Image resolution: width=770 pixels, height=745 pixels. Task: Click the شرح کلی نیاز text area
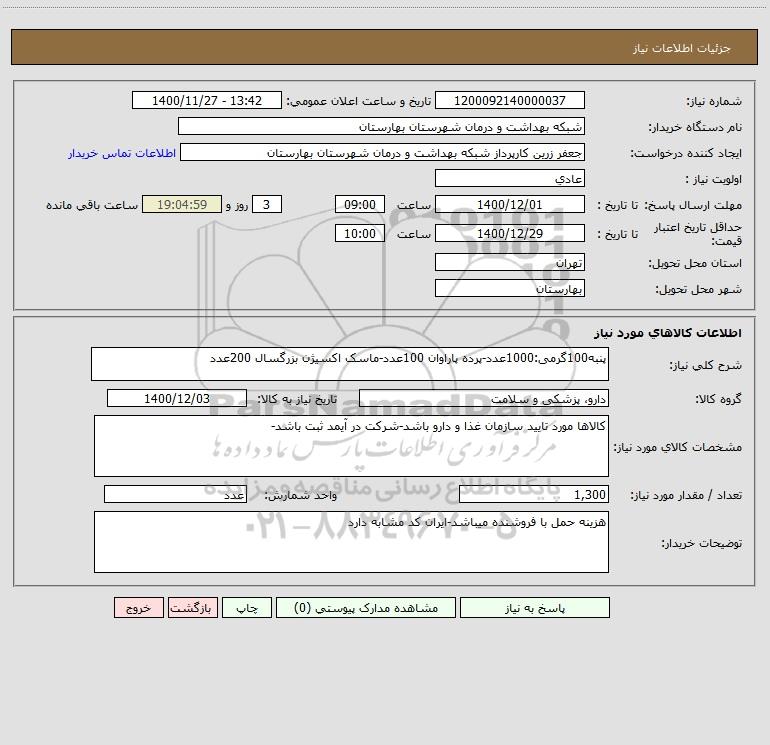[350, 364]
